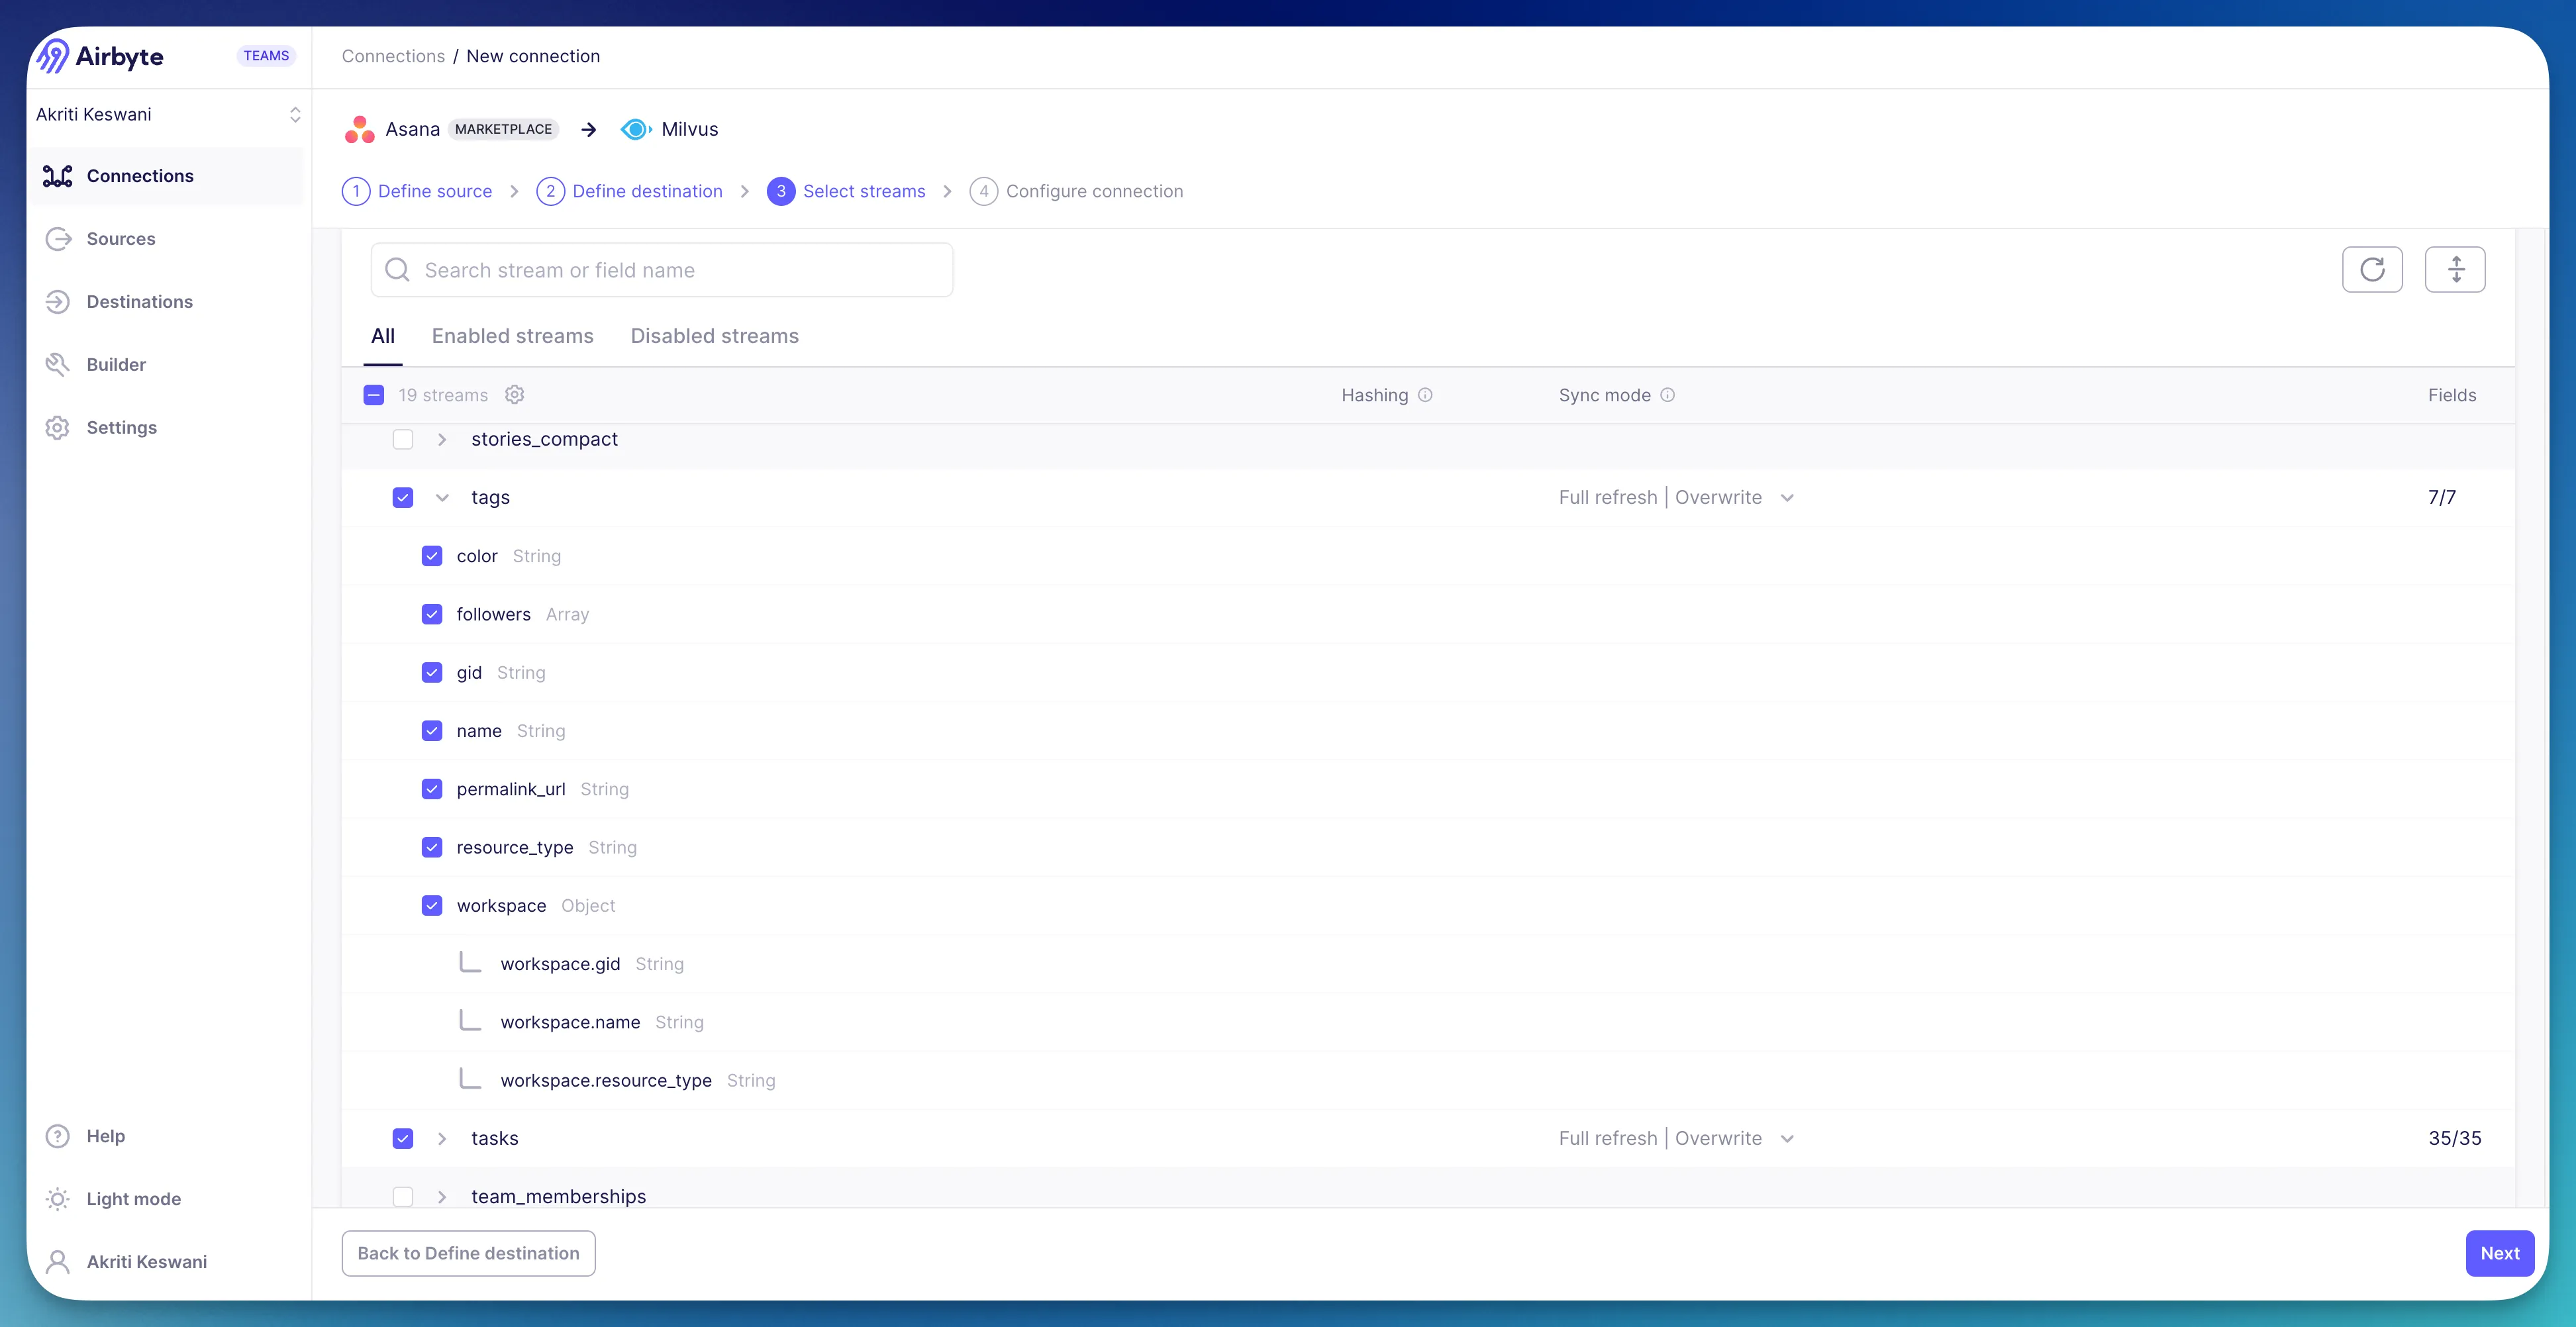The height and width of the screenshot is (1327, 2576).
Task: Uncheck the followers field checkbox
Action: coord(432,614)
